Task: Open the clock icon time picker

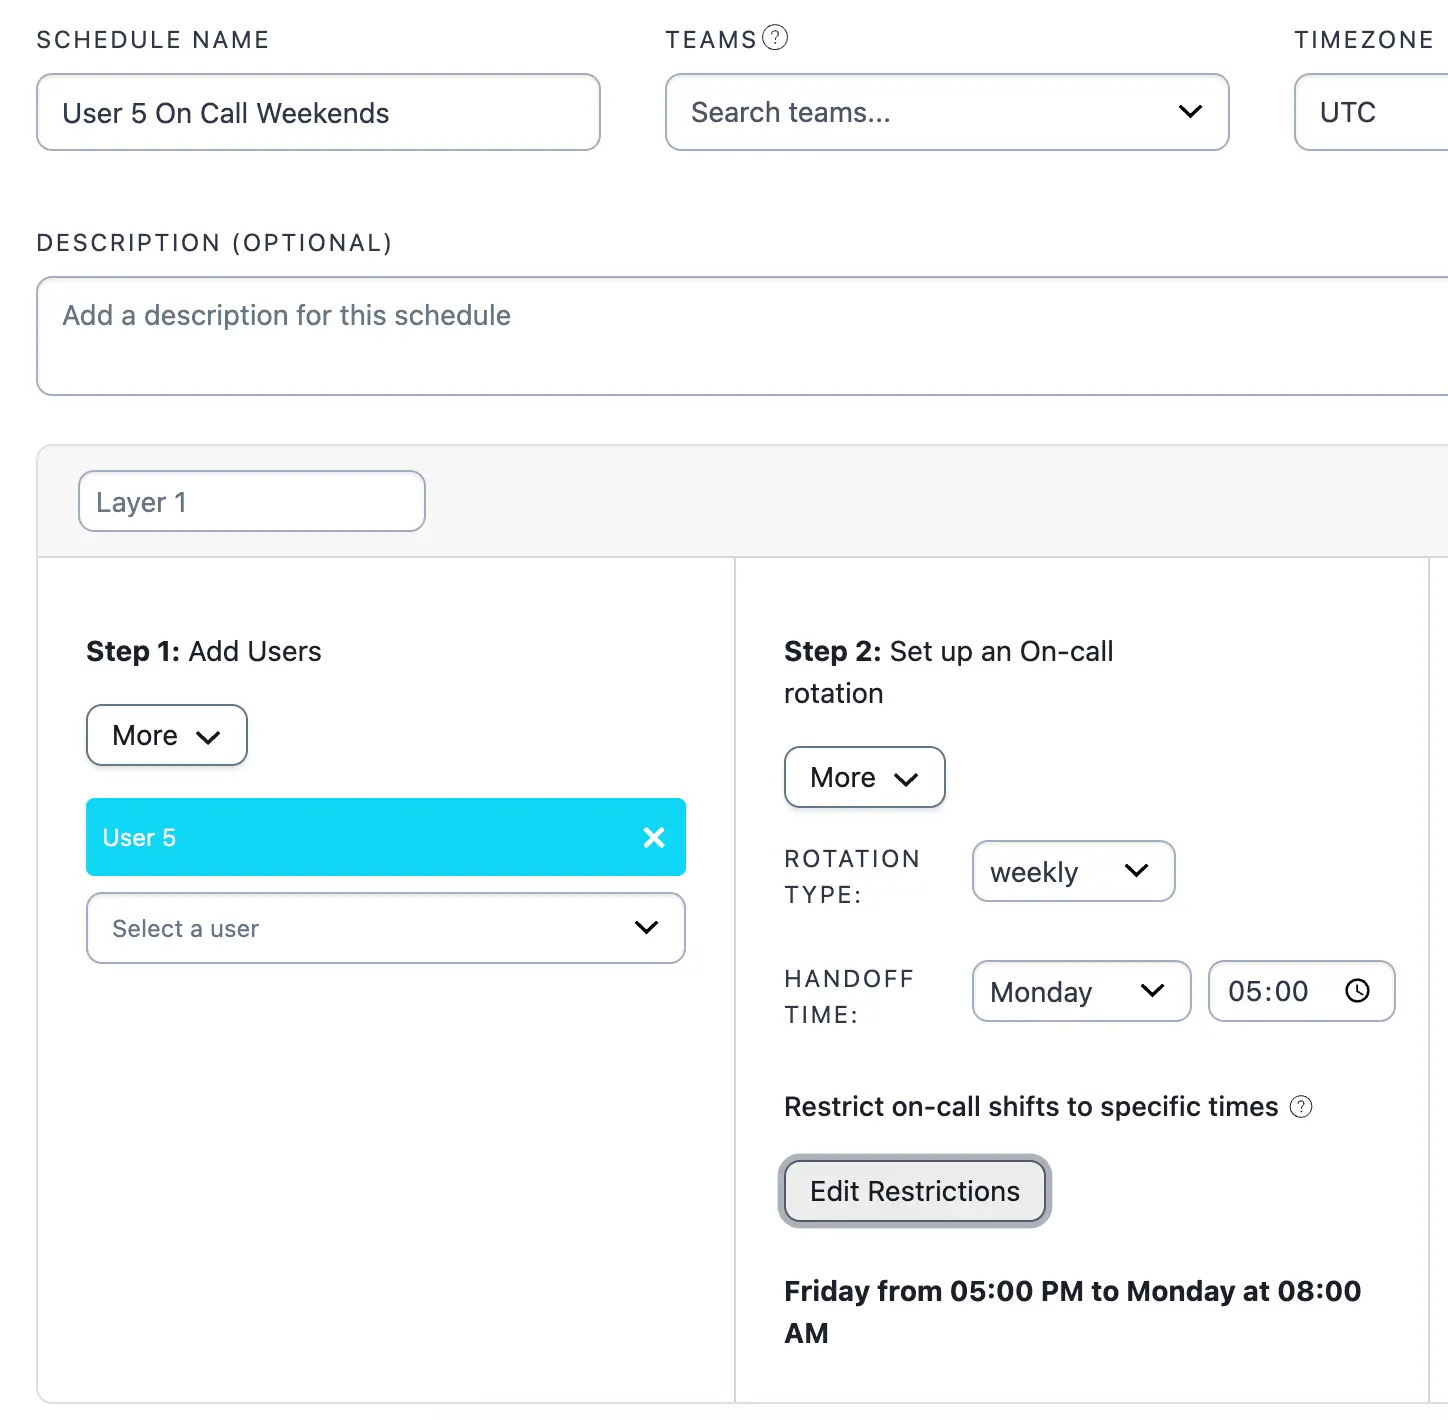Action: [1357, 991]
